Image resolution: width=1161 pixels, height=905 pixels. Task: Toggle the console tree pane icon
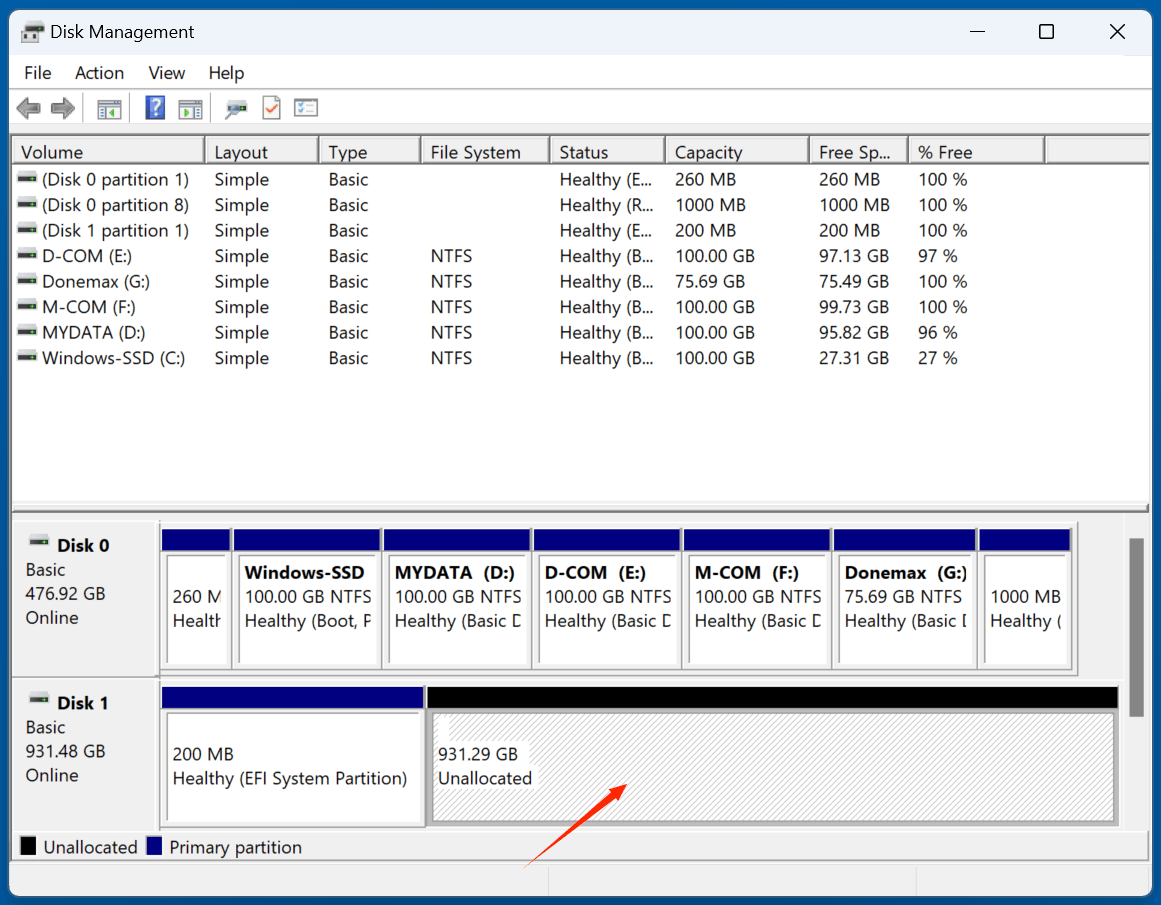[x=109, y=107]
